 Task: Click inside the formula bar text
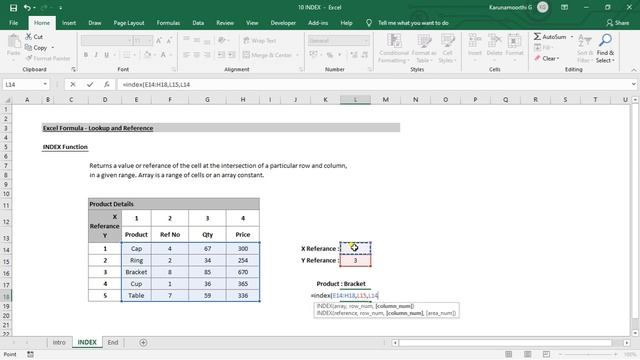373,84
